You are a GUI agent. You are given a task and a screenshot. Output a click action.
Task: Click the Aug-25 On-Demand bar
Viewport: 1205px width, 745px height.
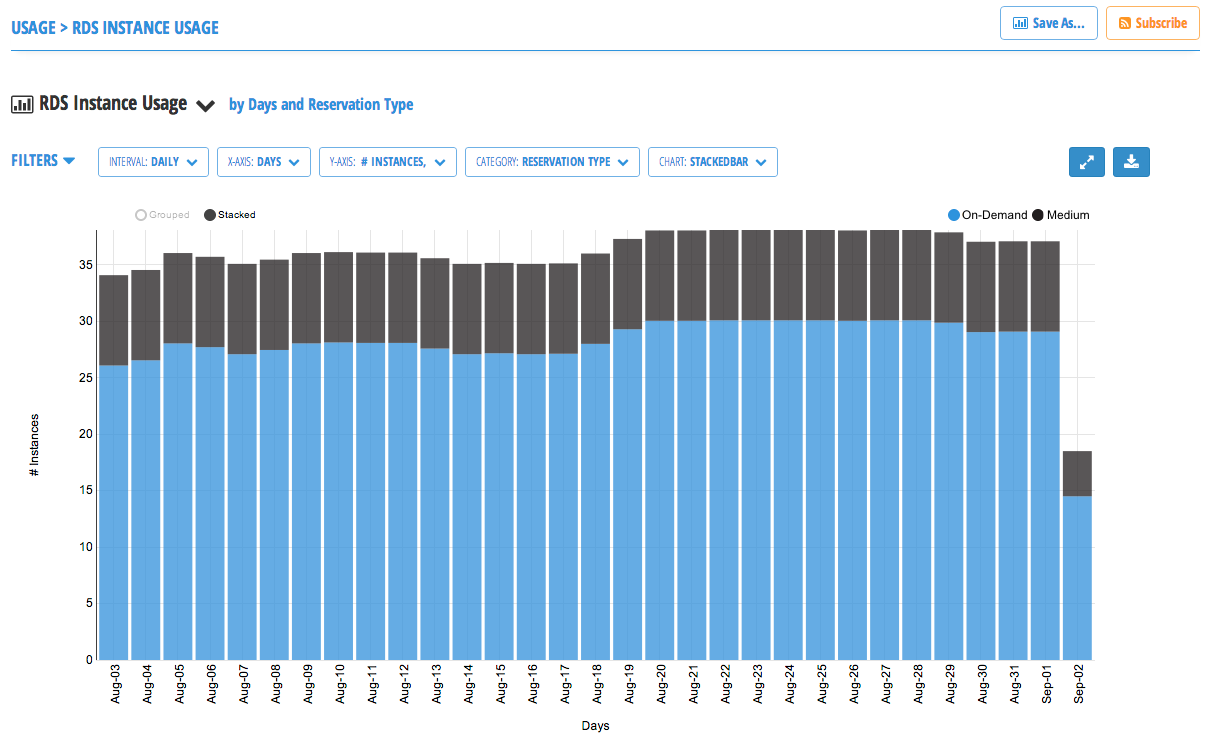[x=820, y=490]
